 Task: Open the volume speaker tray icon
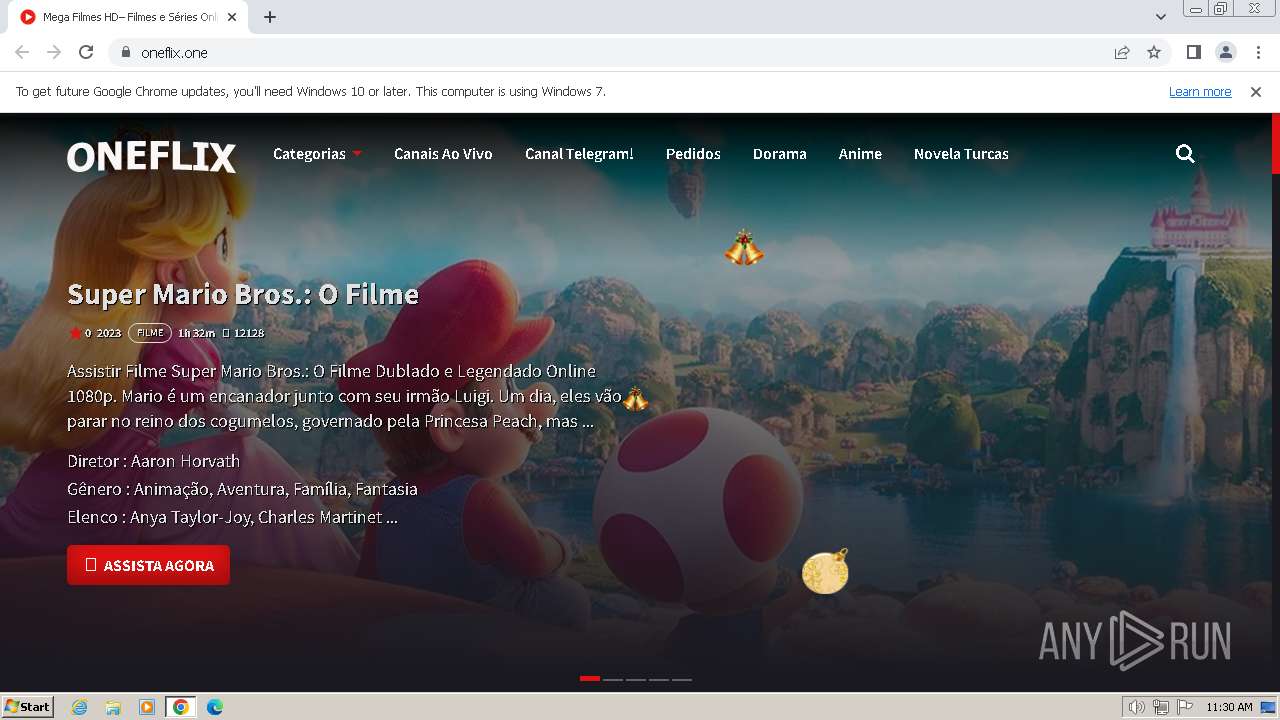click(x=1136, y=707)
